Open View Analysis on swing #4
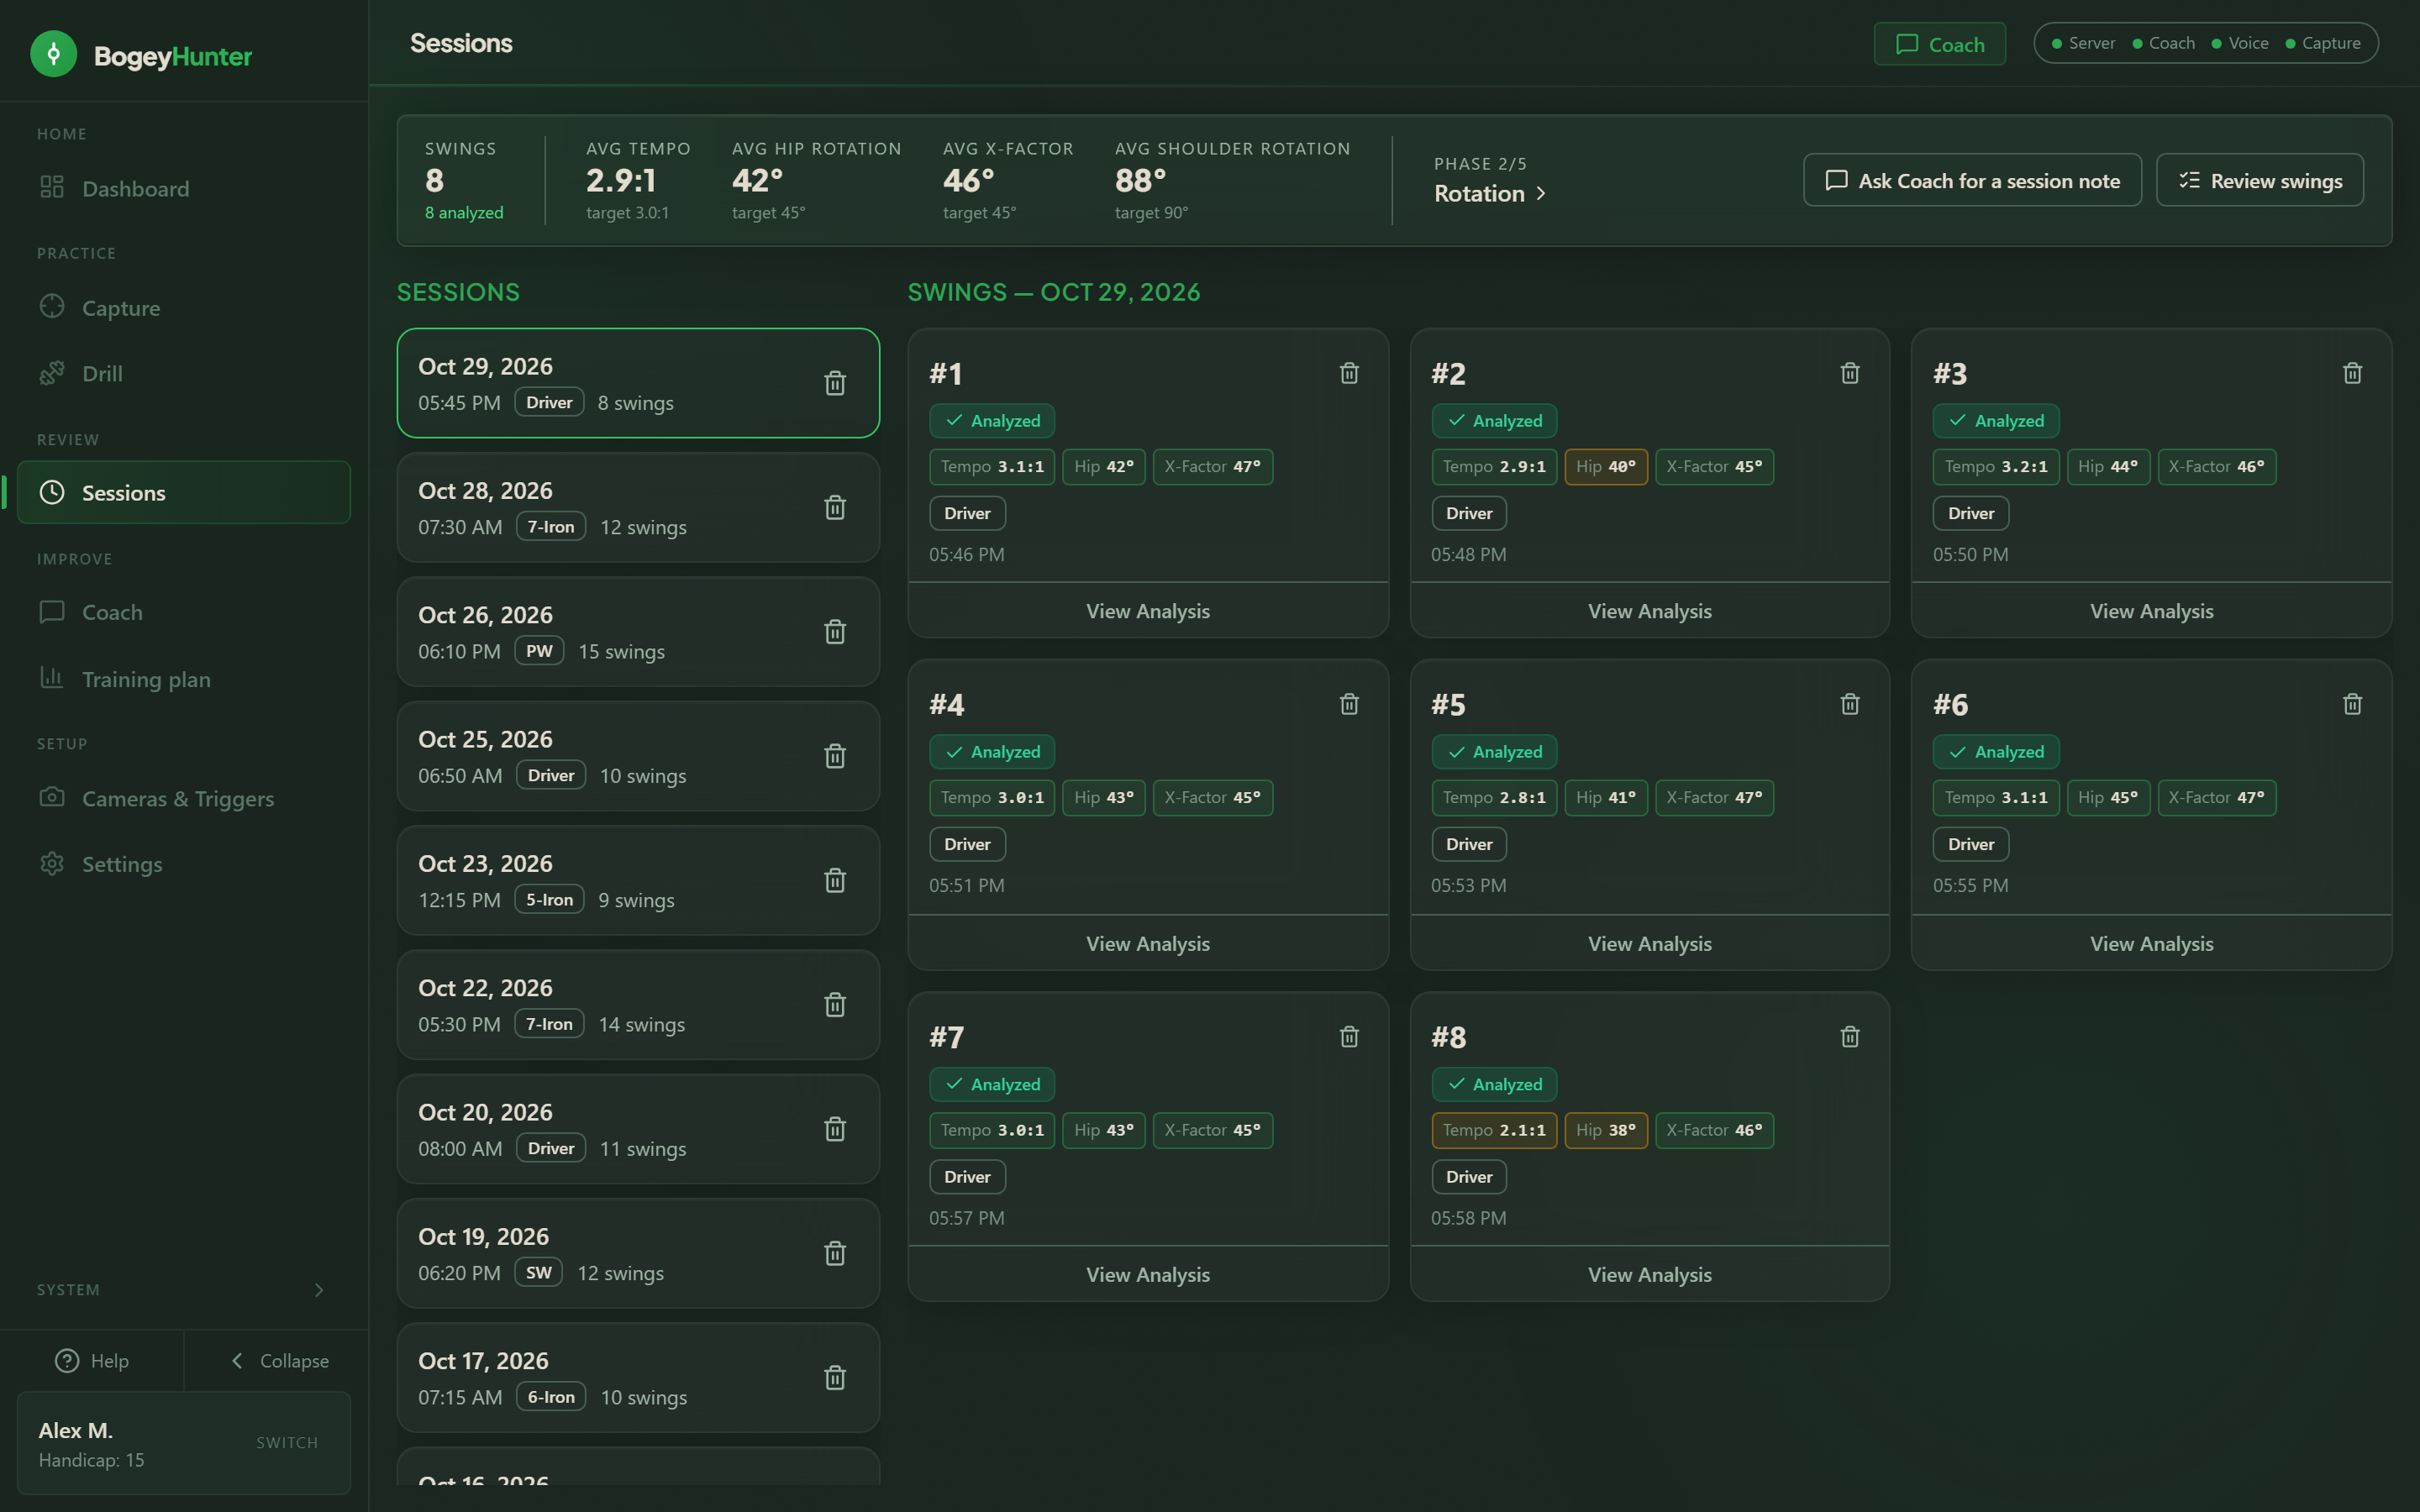Image resolution: width=2420 pixels, height=1512 pixels. 1148,943
